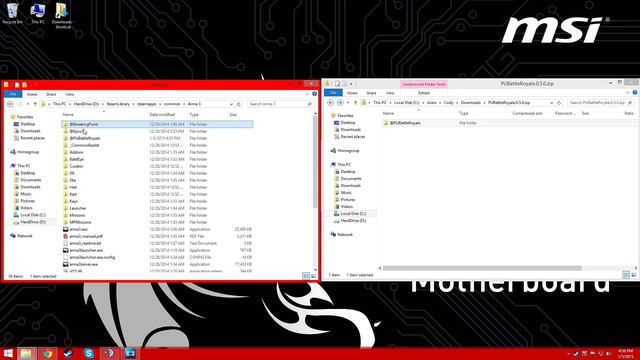Launch Google Chrome from the taskbar
The height and width of the screenshot is (360, 640).
click(x=47, y=353)
